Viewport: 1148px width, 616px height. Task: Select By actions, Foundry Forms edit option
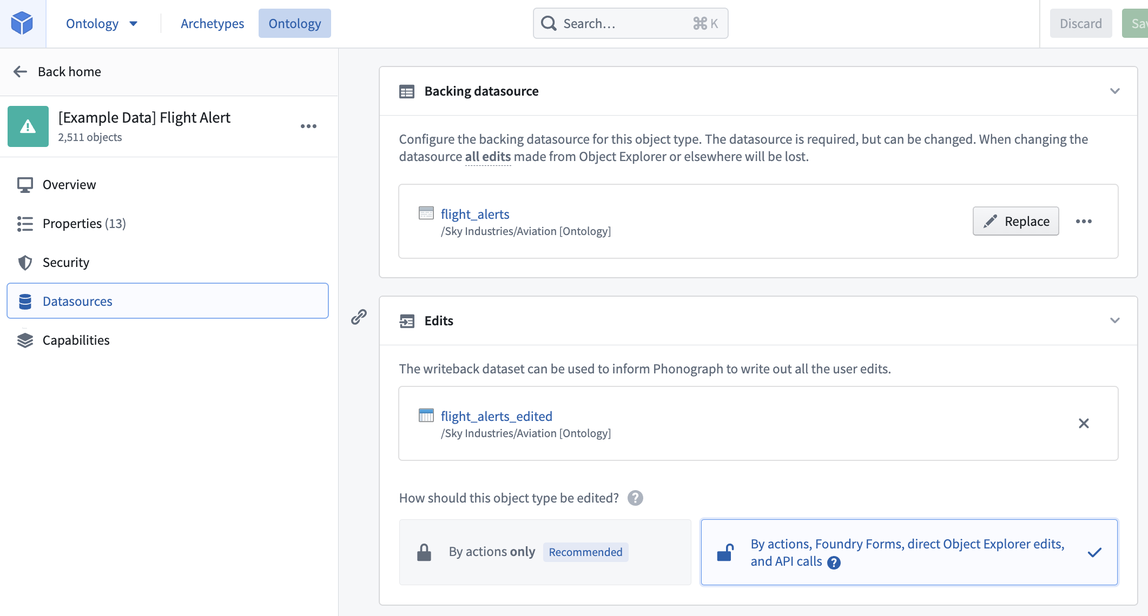909,552
